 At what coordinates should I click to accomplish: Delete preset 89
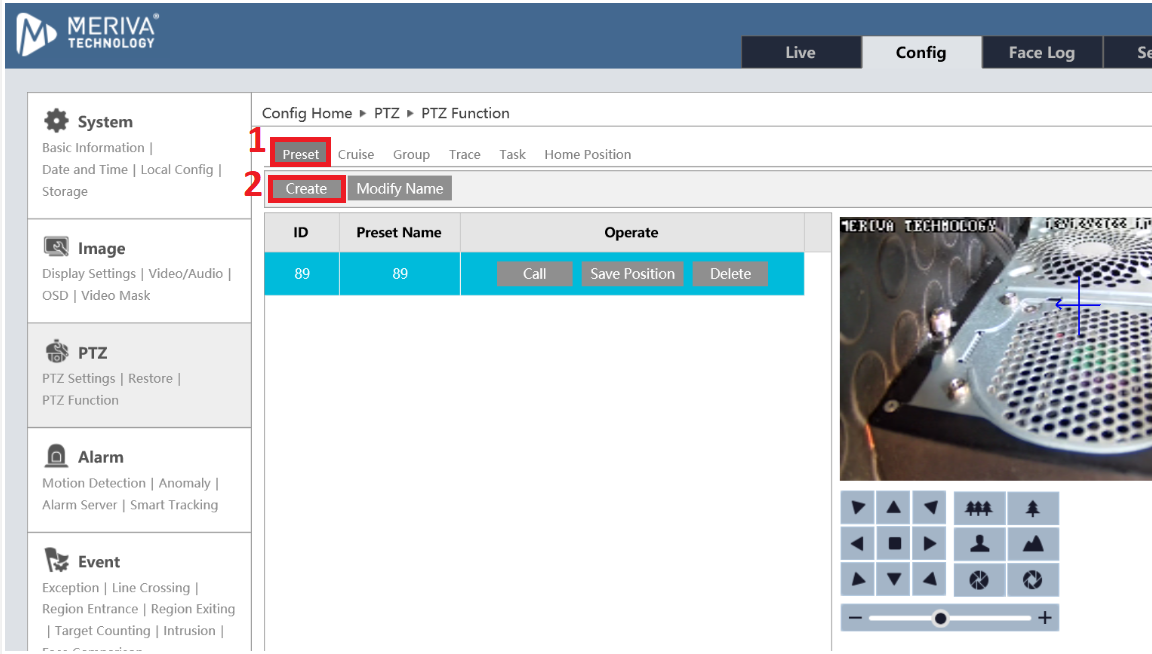(x=730, y=274)
